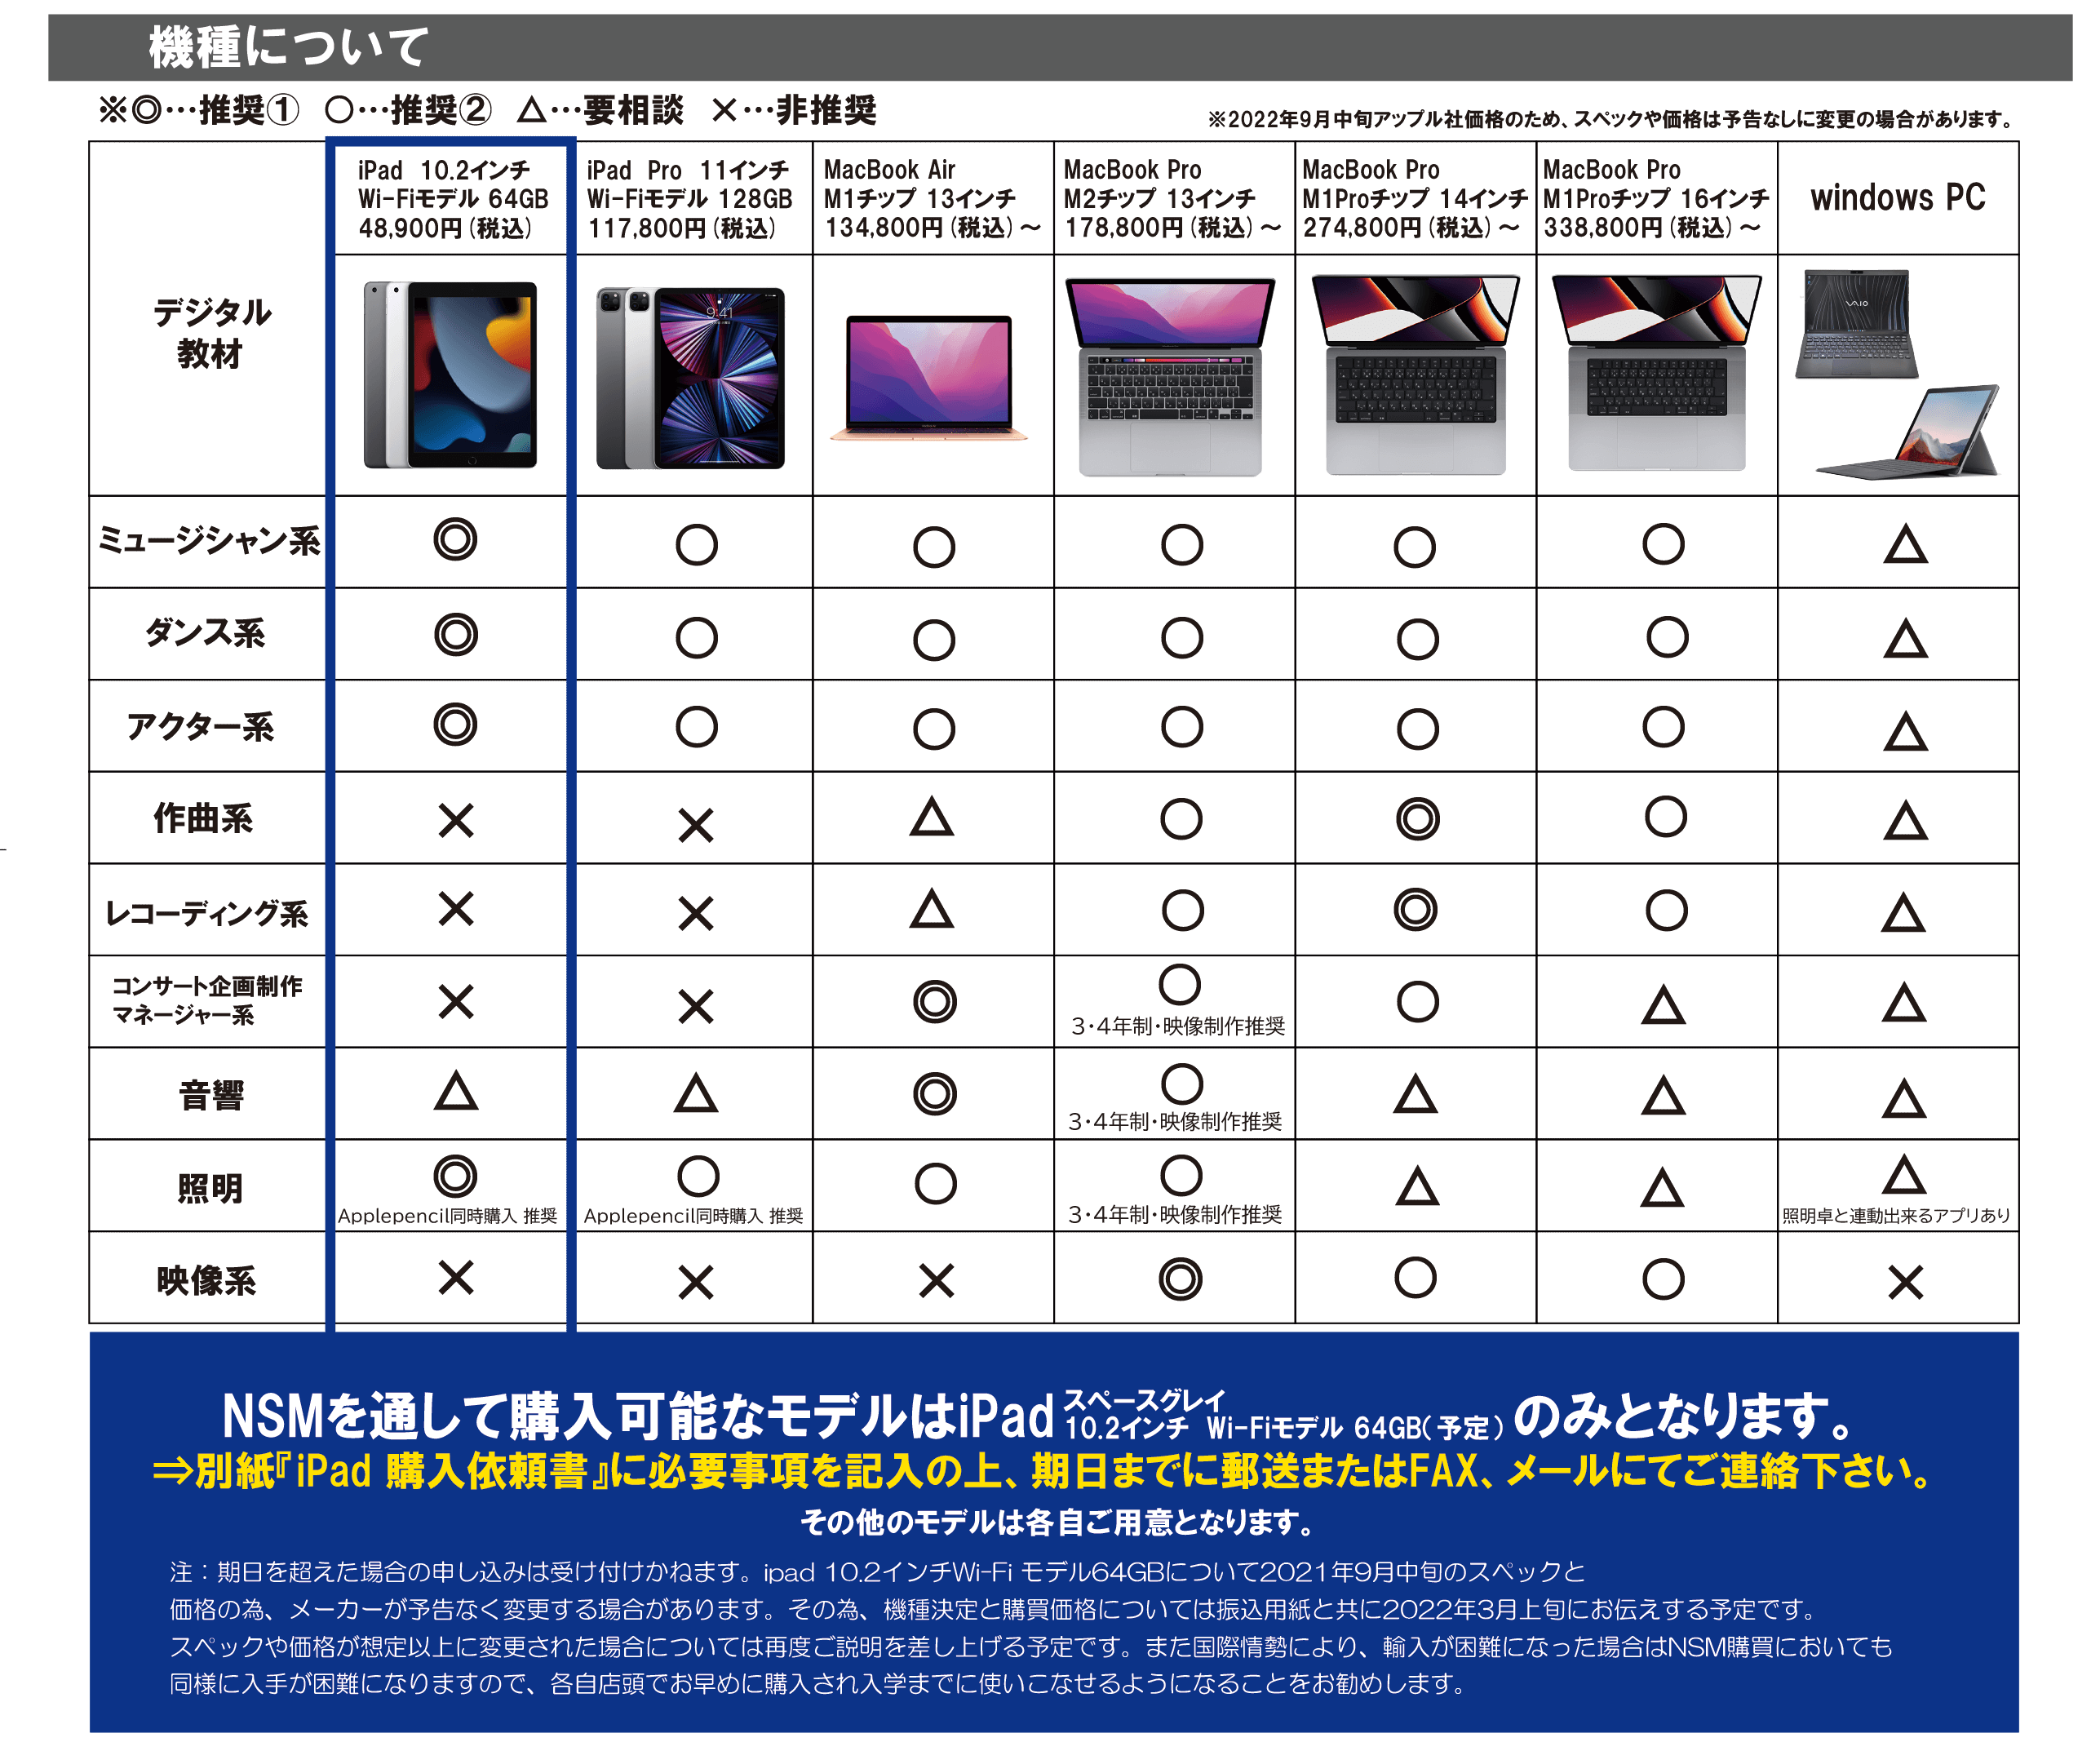Click the iPad 10.2インチ product image

pos(450,375)
